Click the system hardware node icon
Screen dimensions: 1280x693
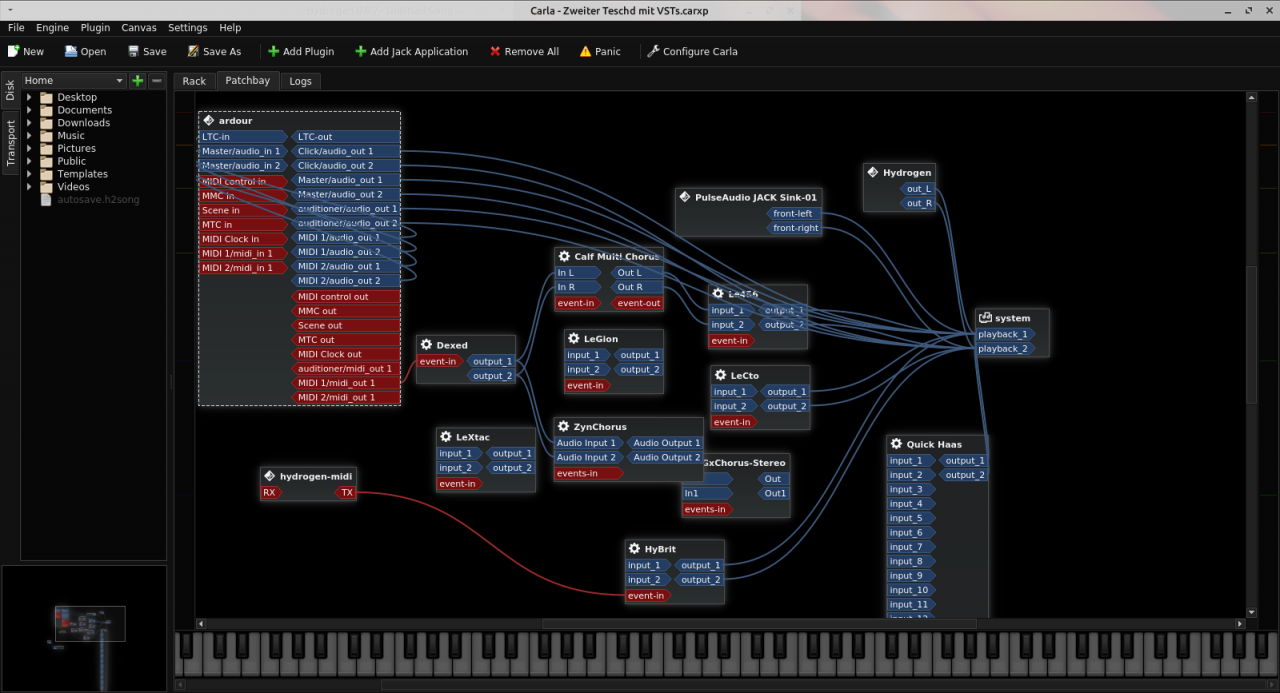(x=985, y=318)
